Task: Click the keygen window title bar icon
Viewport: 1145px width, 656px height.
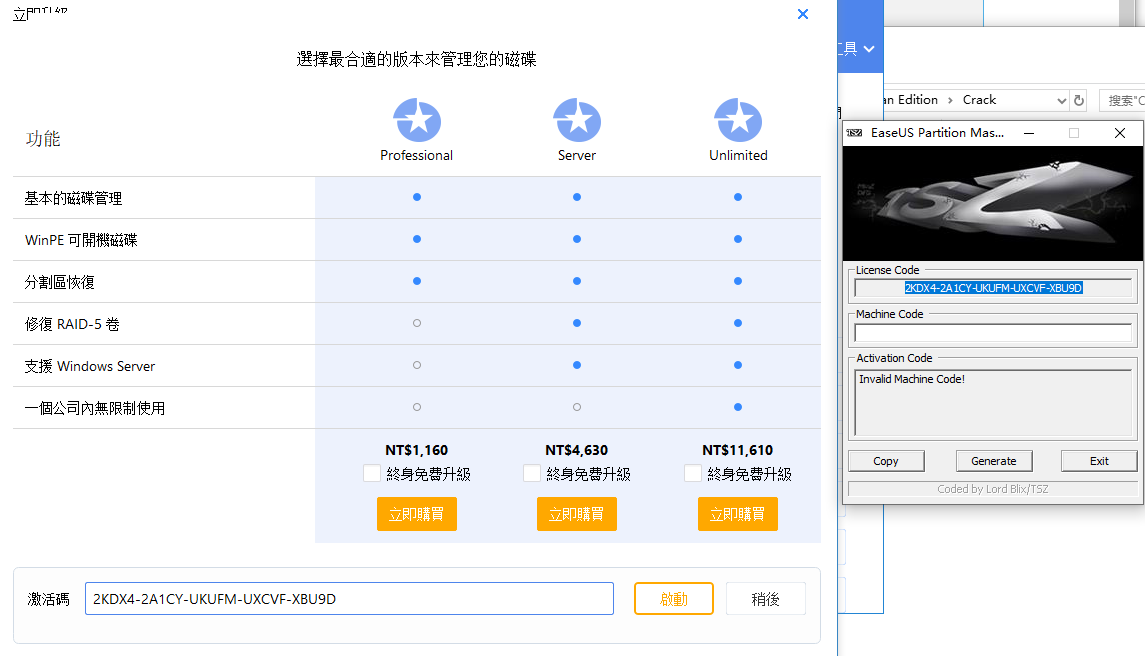Action: coord(854,133)
